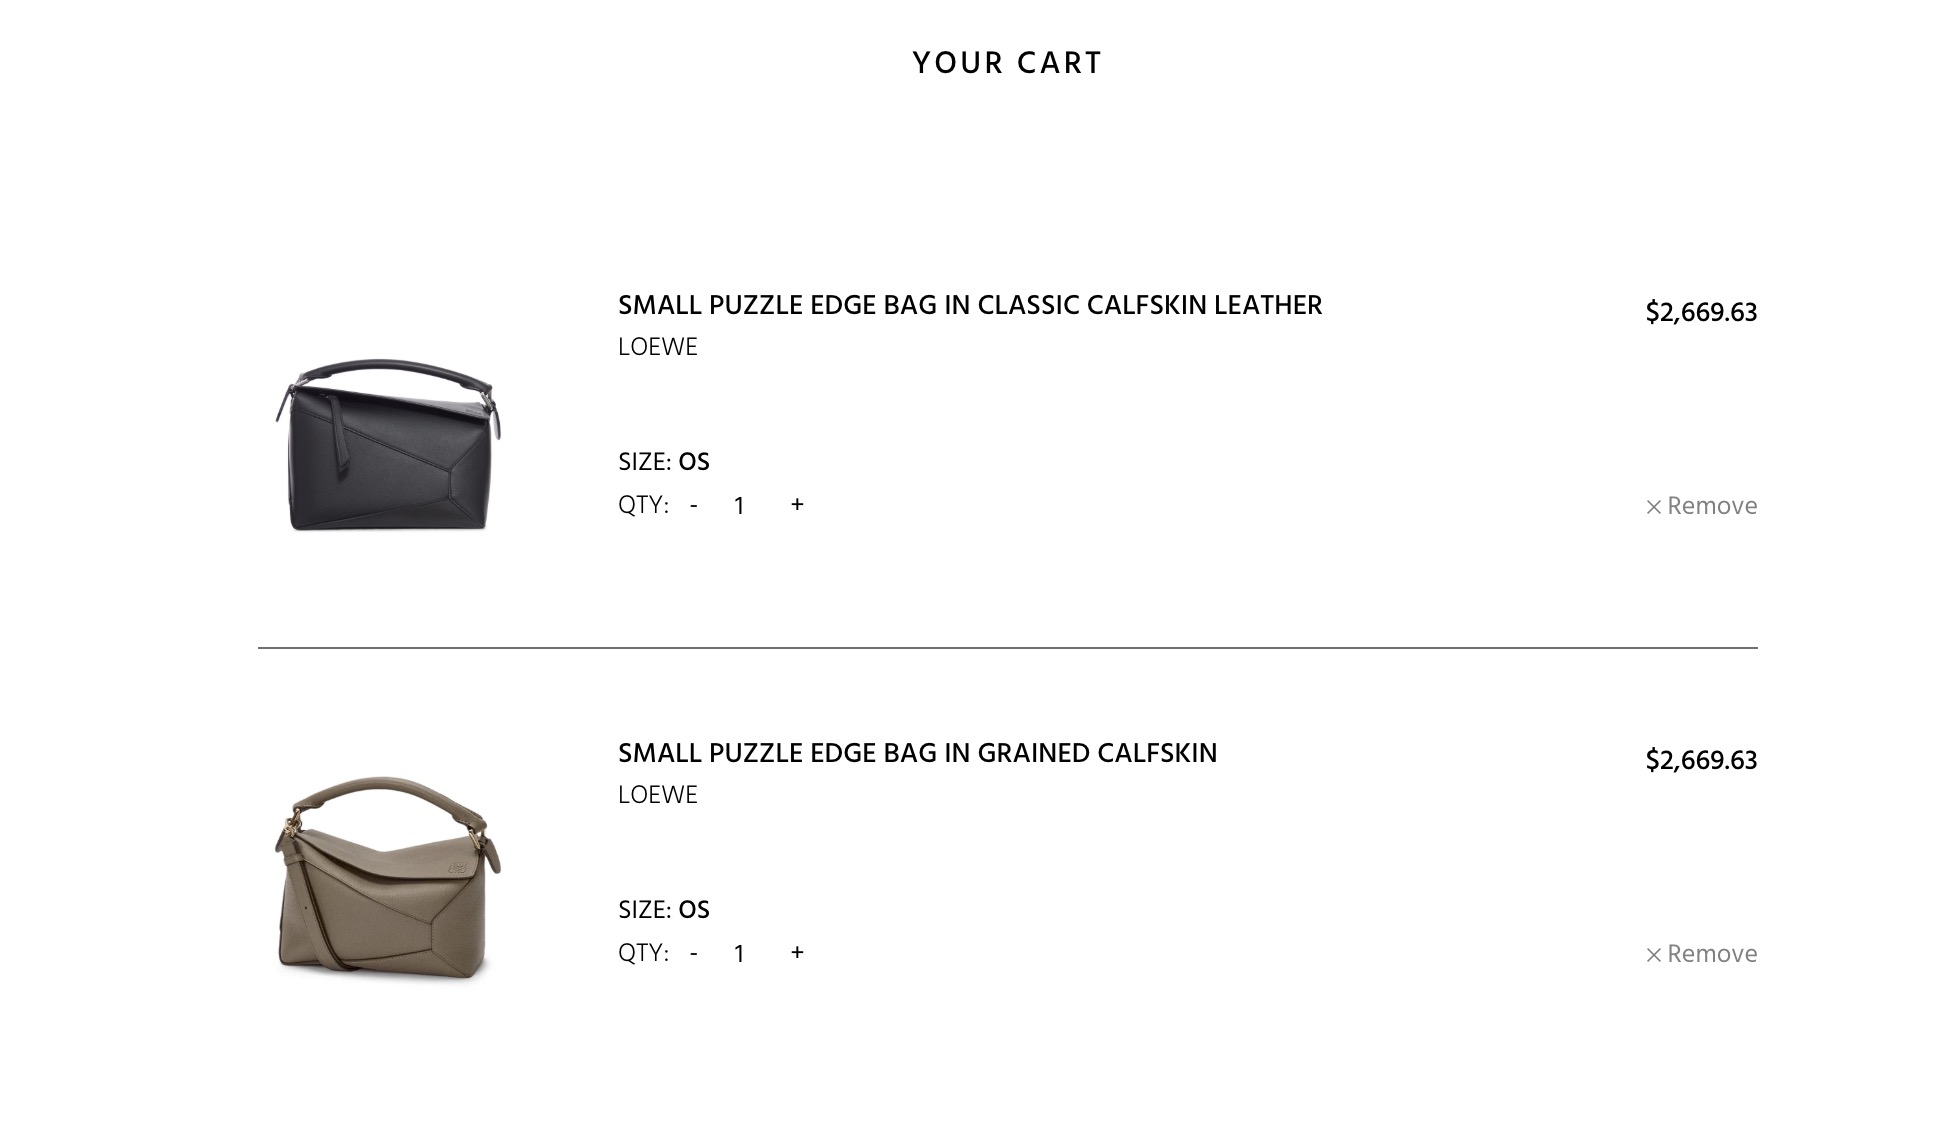Increase quantity of grained calfskin bag

[x=797, y=952]
